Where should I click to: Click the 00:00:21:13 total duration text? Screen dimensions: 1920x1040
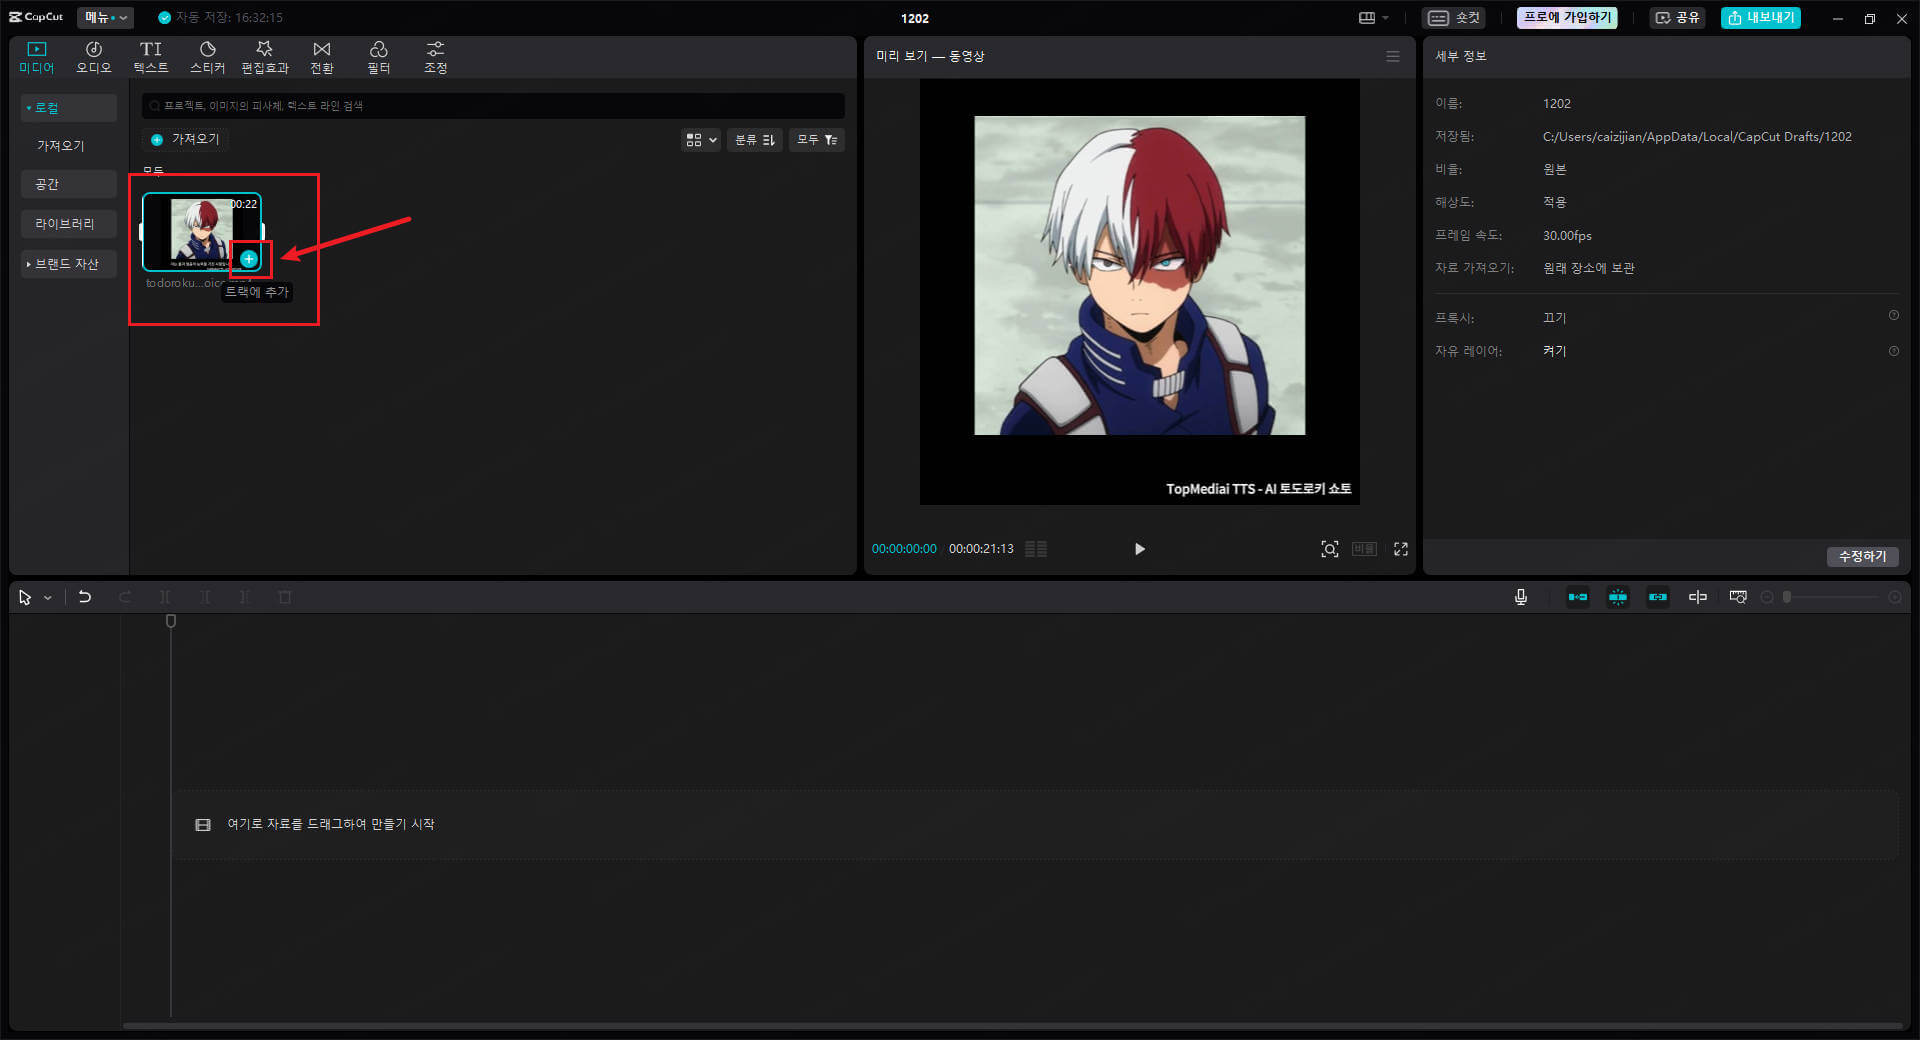coord(981,549)
